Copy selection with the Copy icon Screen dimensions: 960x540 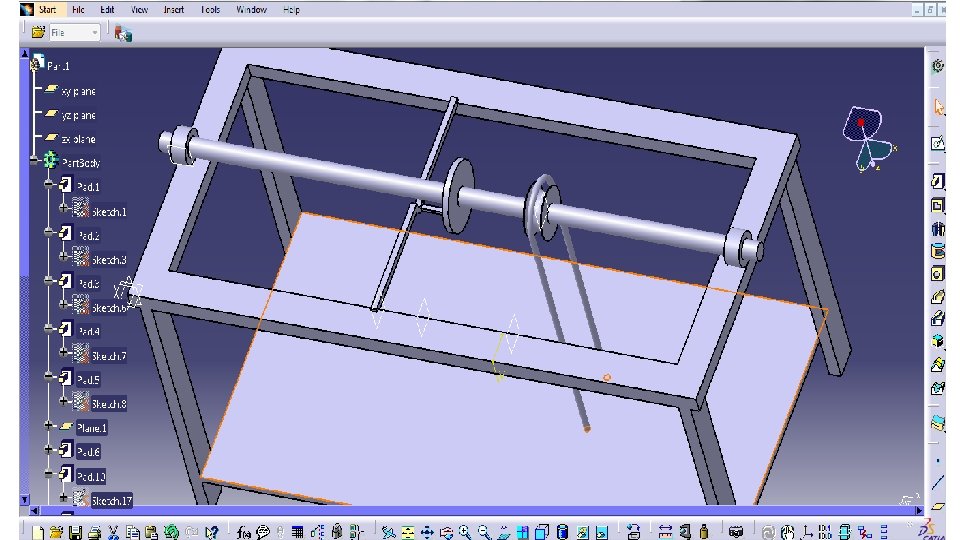point(132,533)
